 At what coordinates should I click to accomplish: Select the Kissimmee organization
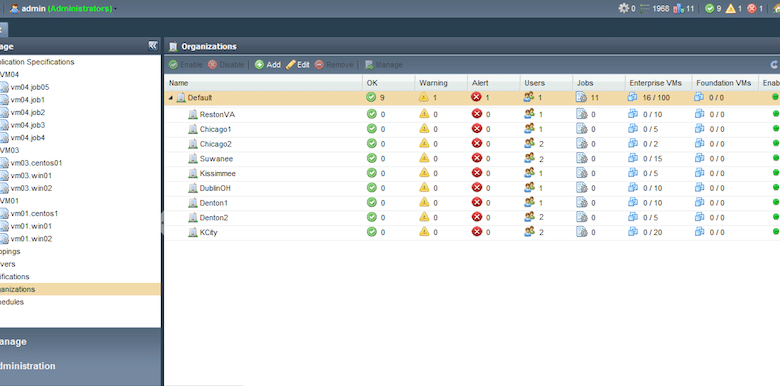pos(218,174)
